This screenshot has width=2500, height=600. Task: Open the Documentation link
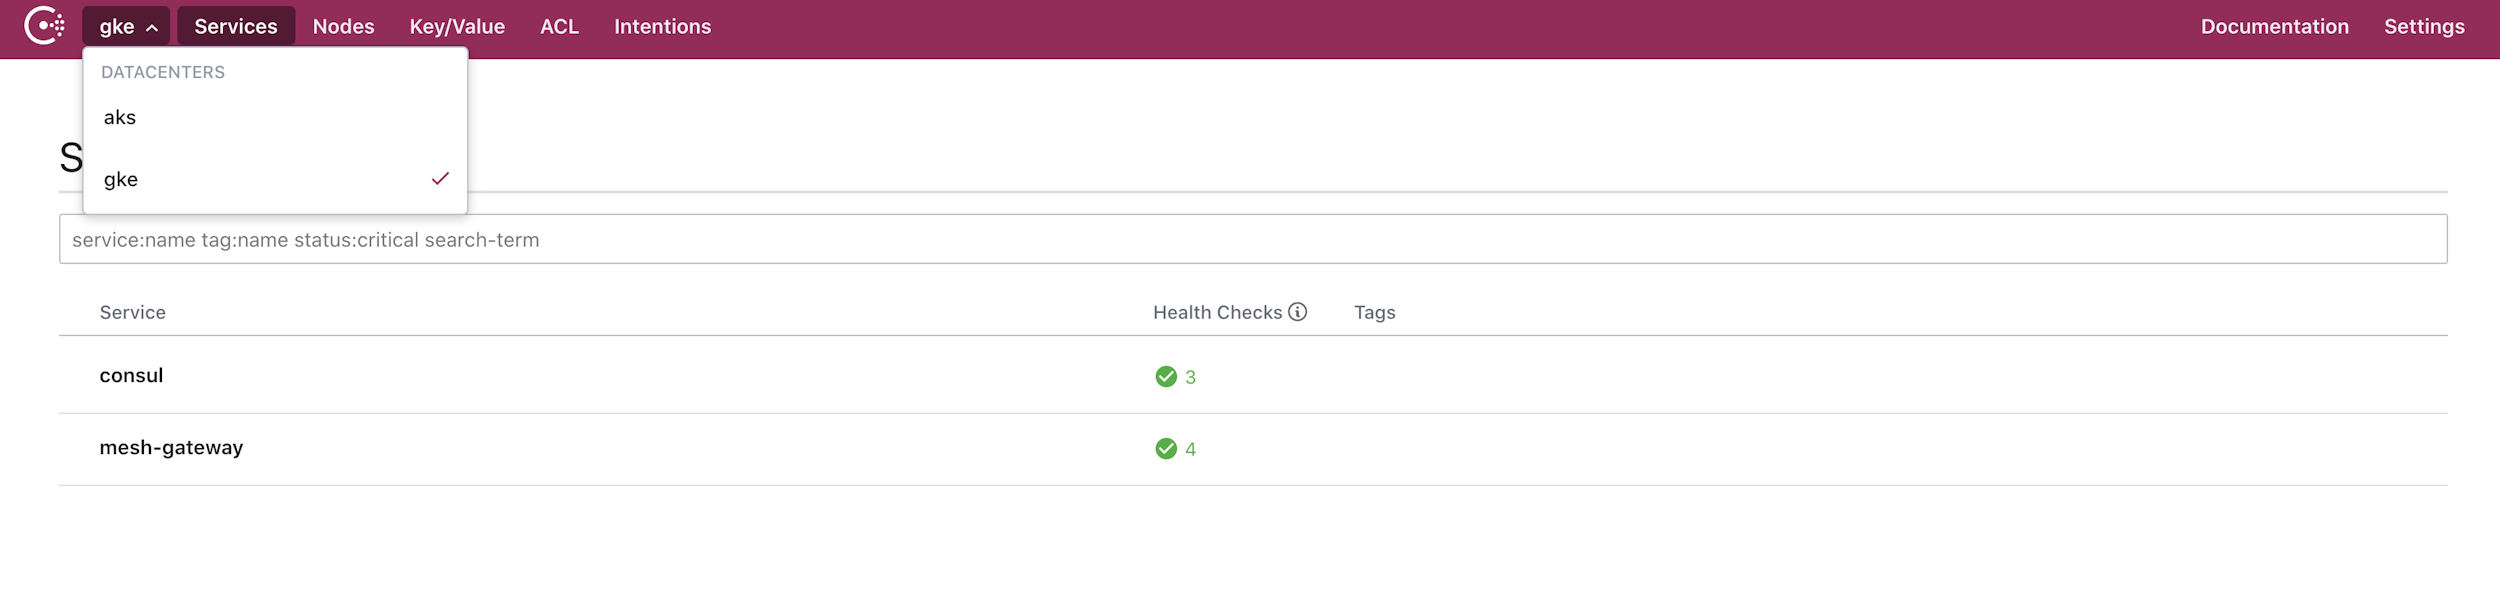click(2275, 26)
